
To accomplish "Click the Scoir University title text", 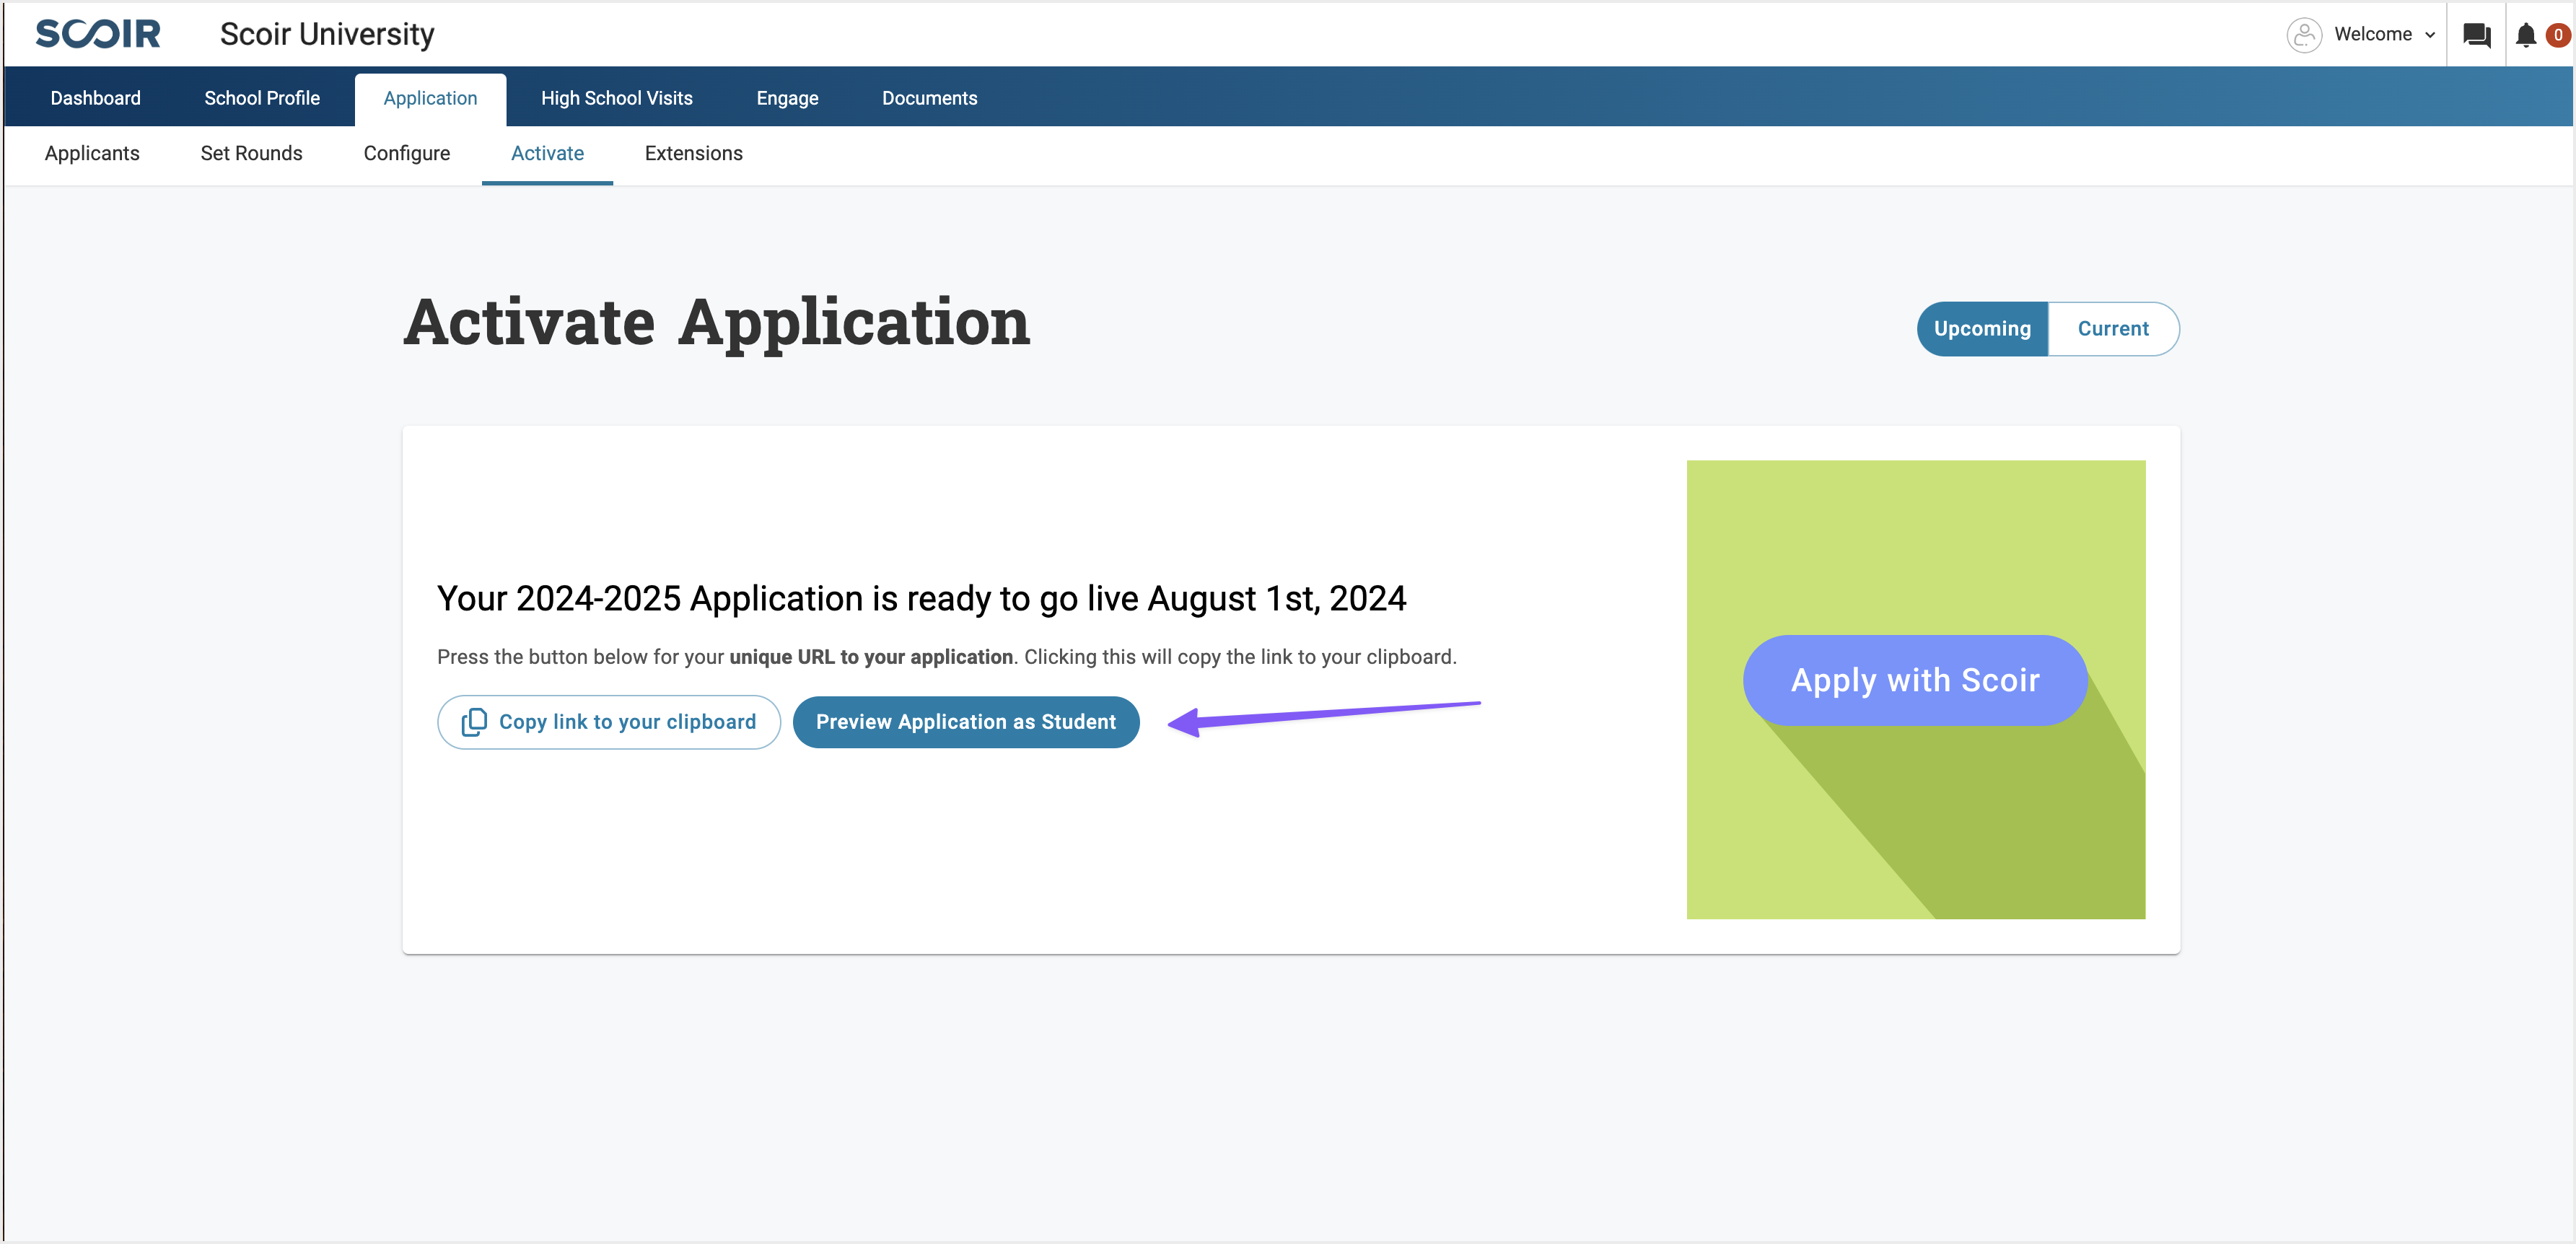I will [327, 34].
